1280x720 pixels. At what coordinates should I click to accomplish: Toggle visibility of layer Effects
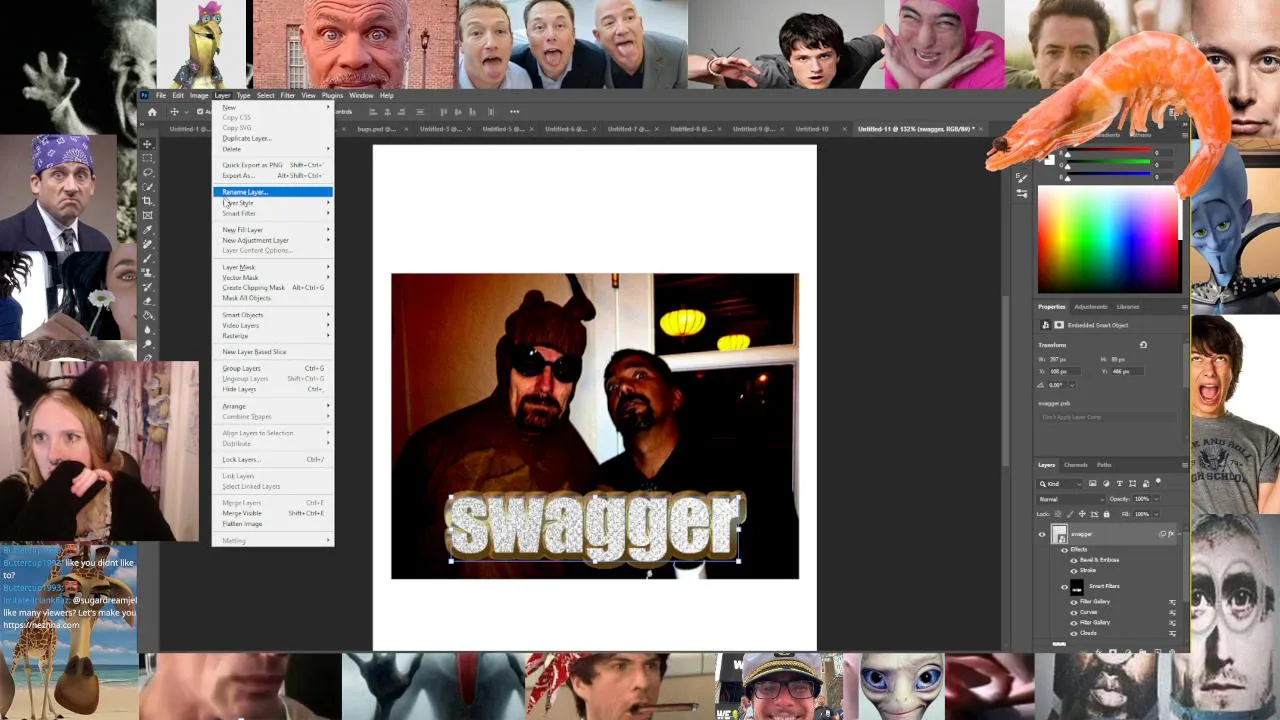[x=1064, y=550]
